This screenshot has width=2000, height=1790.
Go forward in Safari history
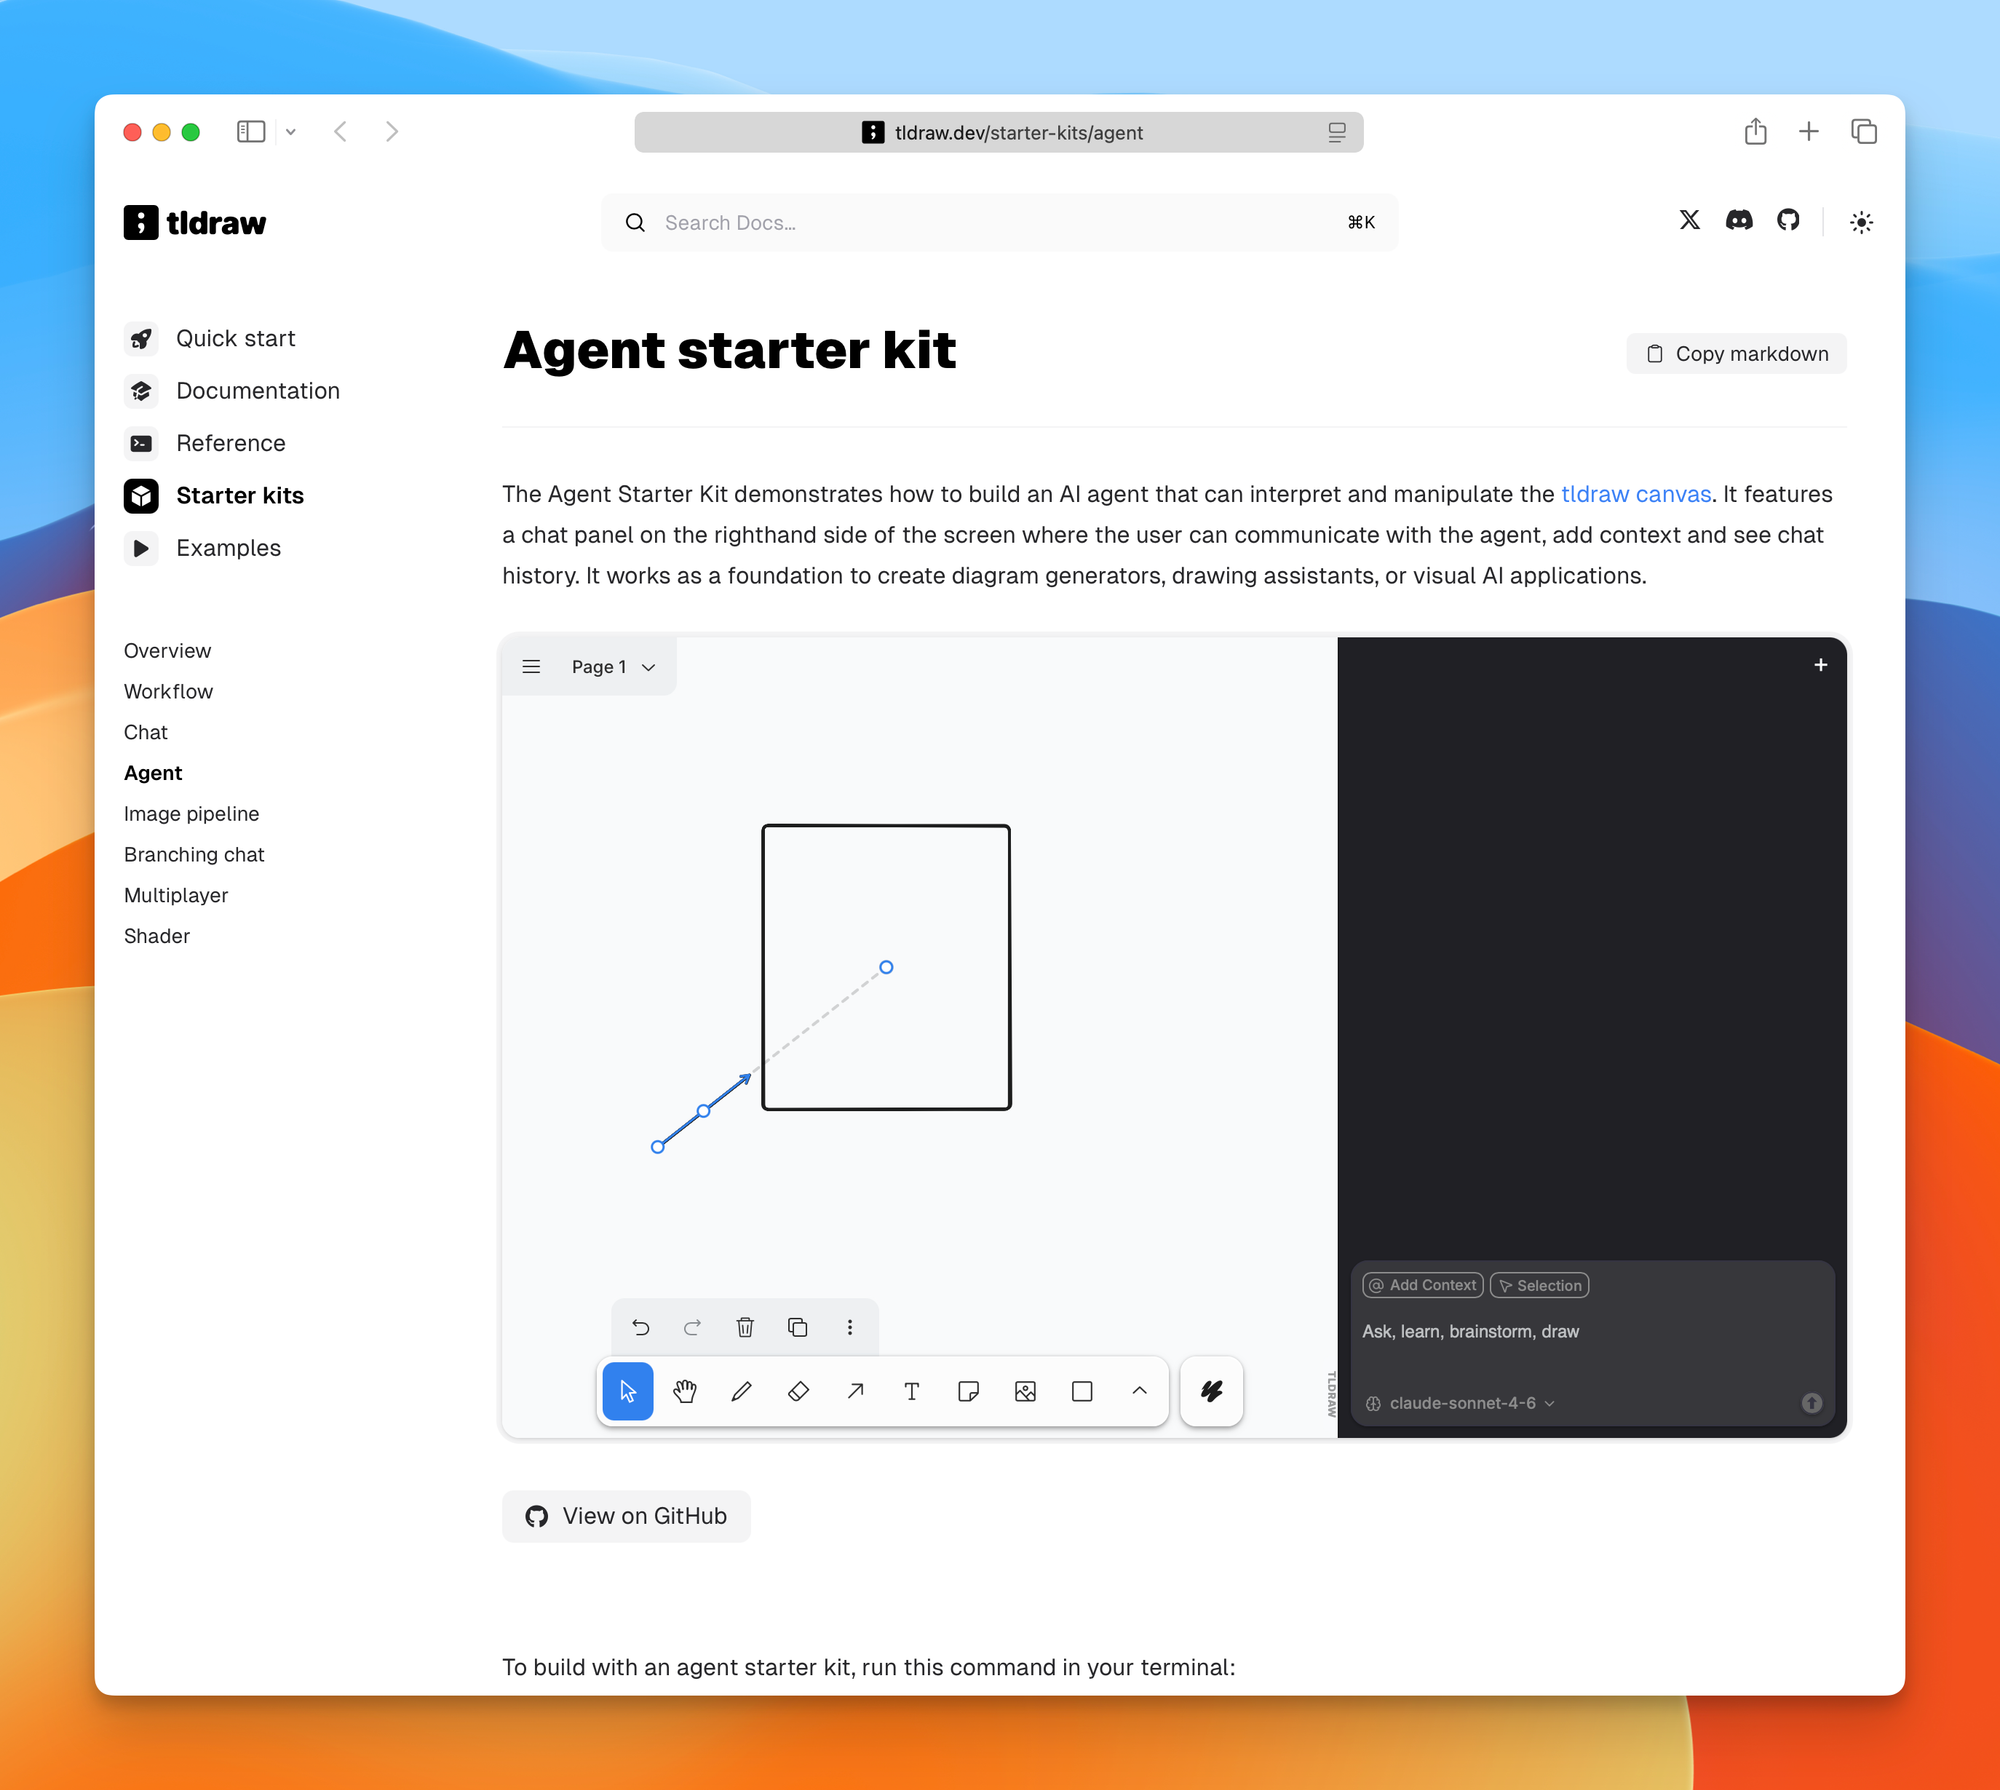[392, 132]
